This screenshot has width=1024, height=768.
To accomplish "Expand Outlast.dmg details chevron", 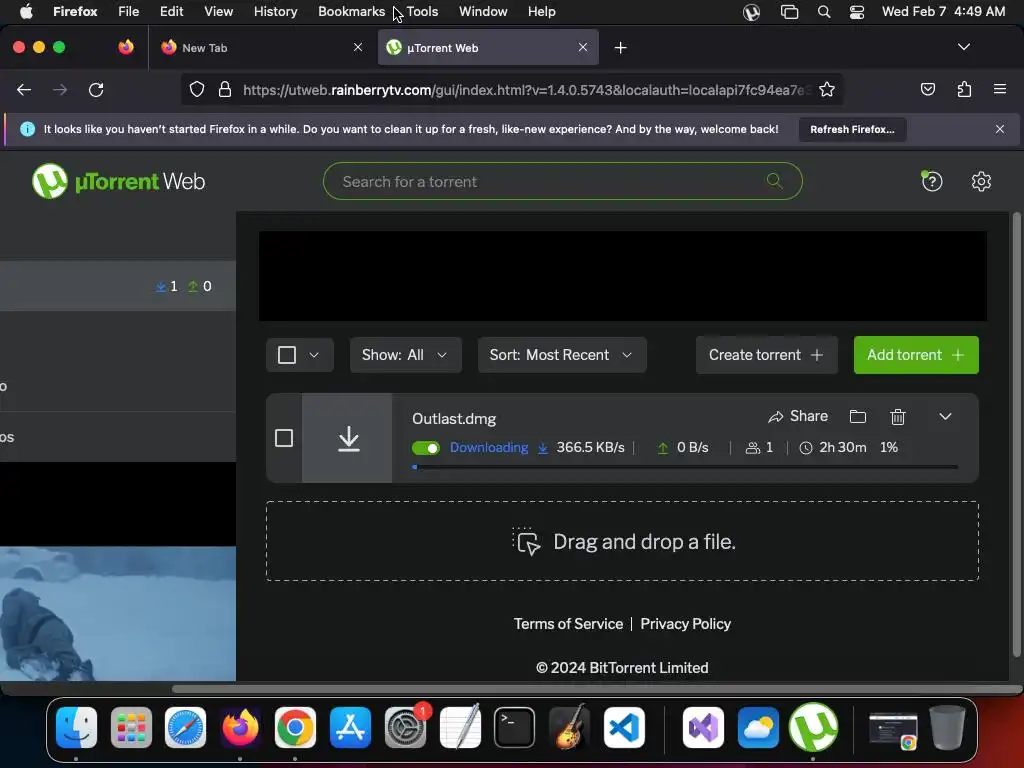I will point(945,417).
